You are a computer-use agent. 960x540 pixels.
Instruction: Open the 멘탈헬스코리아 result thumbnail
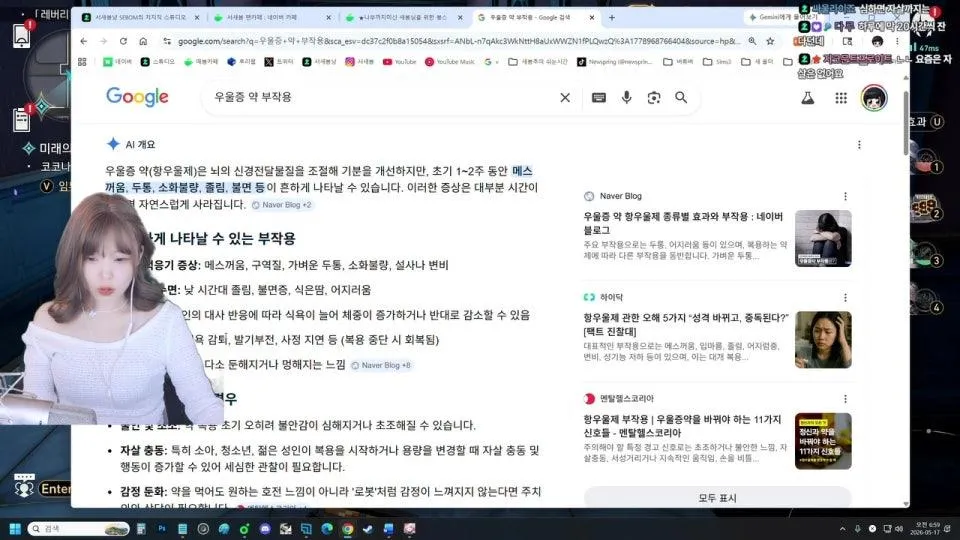[823, 441]
